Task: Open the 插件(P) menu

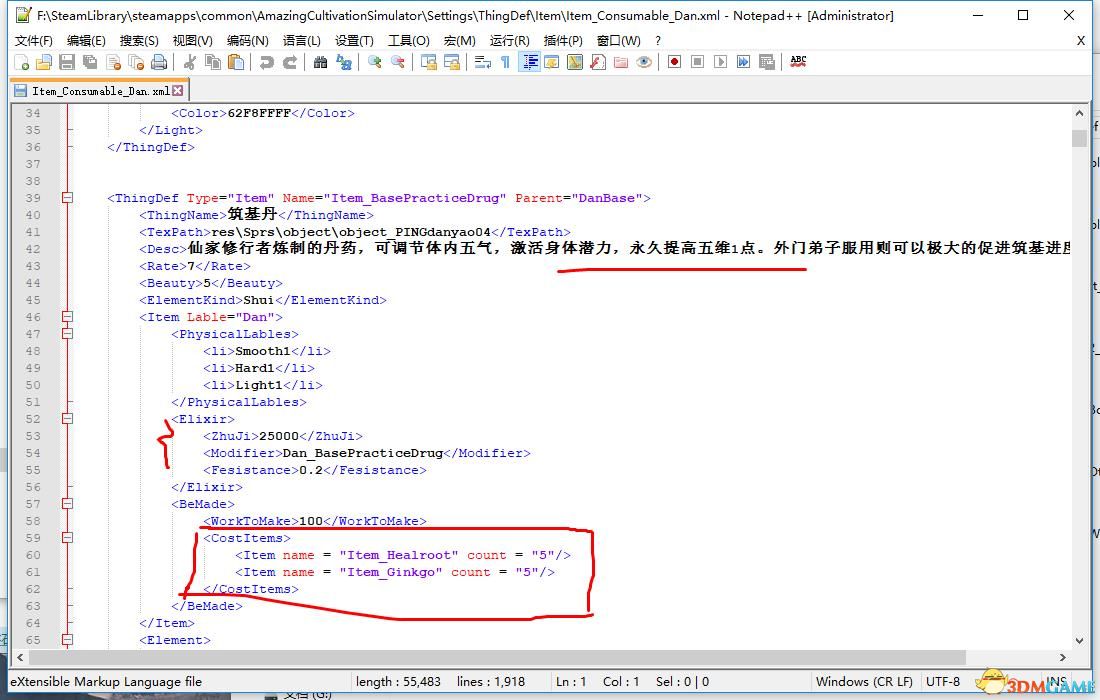Action: [x=563, y=40]
